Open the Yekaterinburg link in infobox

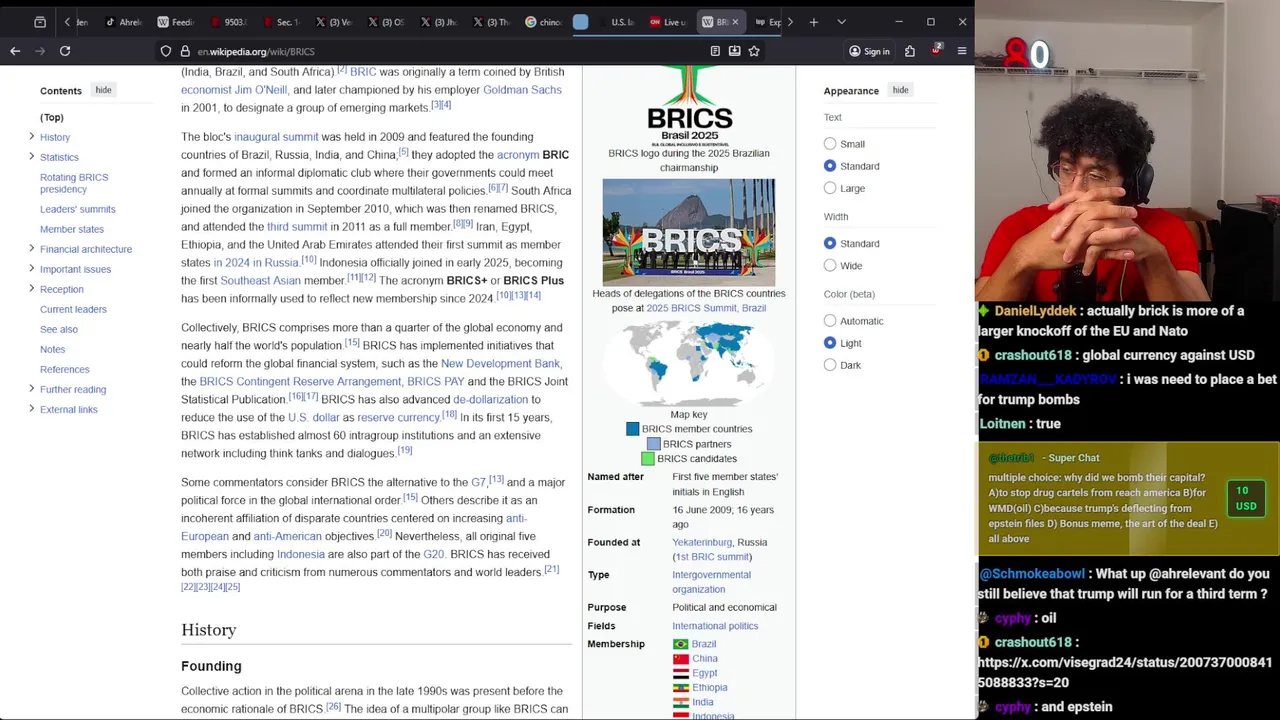702,543
